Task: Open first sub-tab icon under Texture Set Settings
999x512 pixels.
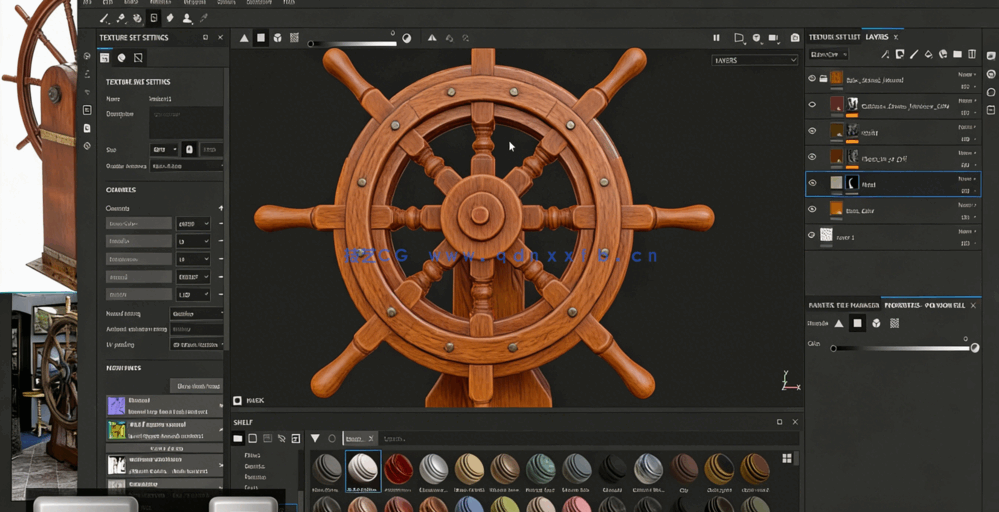Action: [x=104, y=58]
